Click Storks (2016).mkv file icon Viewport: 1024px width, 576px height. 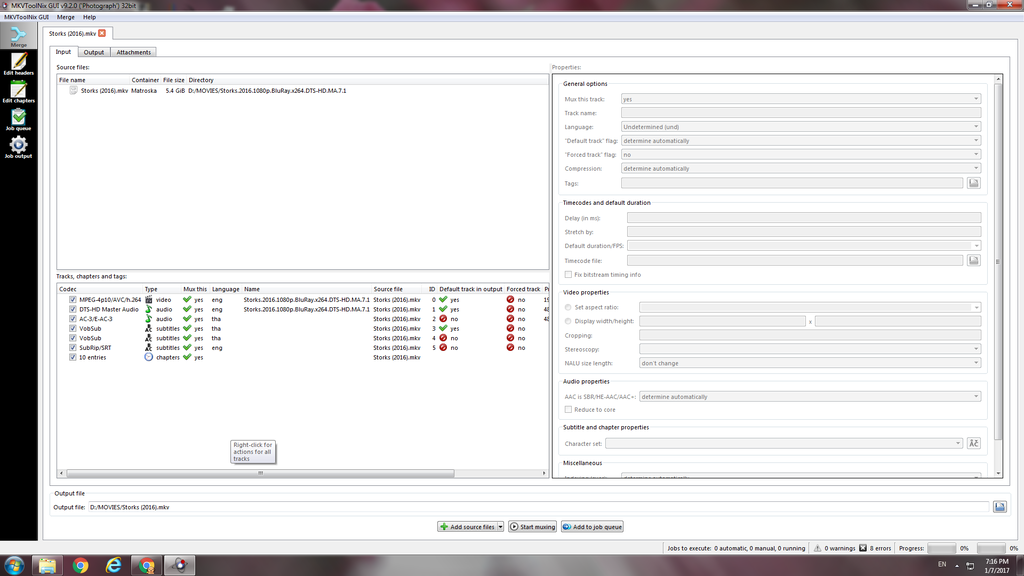click(74, 91)
